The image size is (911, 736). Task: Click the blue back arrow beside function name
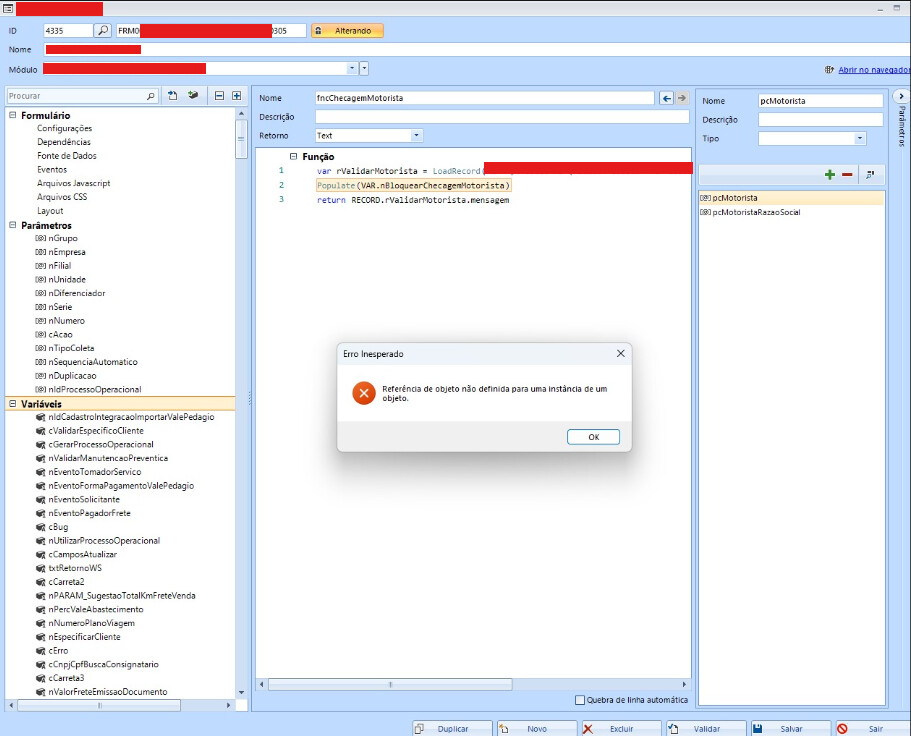pyautogui.click(x=667, y=98)
